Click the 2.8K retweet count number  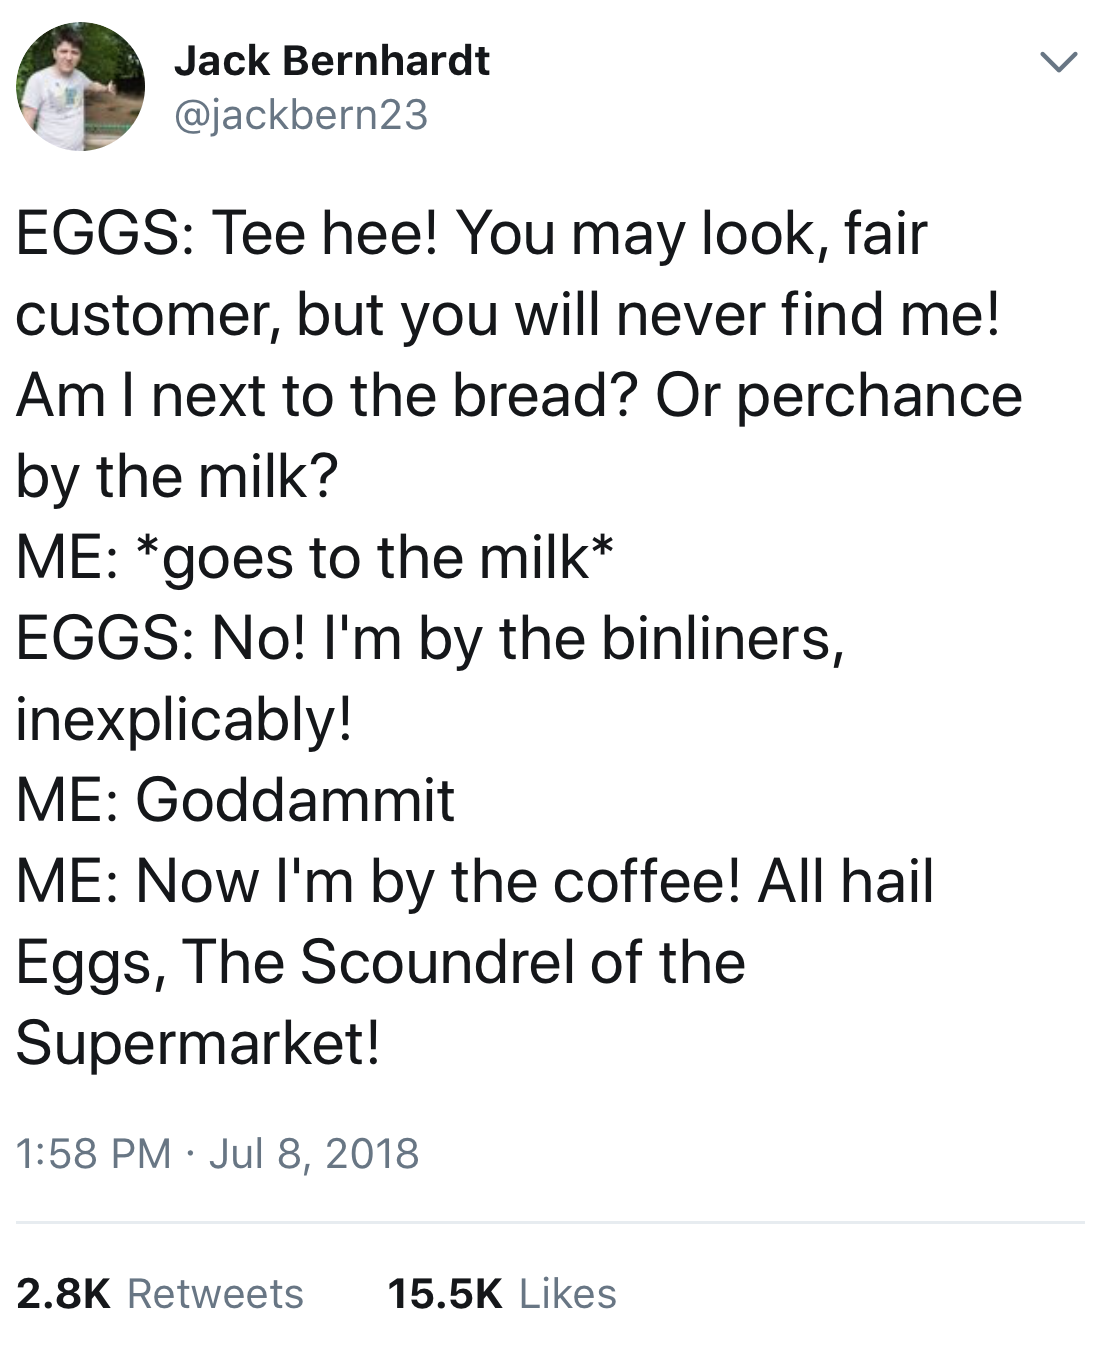[x=63, y=1293]
